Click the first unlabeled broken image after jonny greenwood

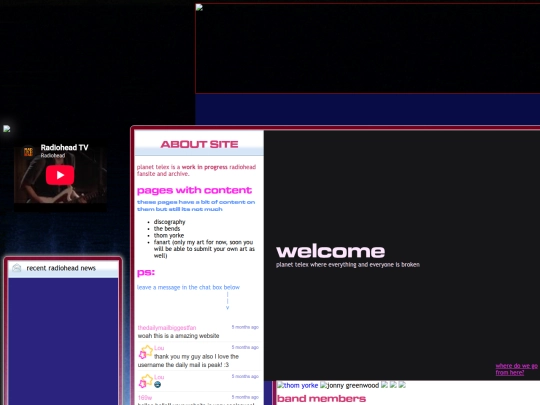point(384,385)
